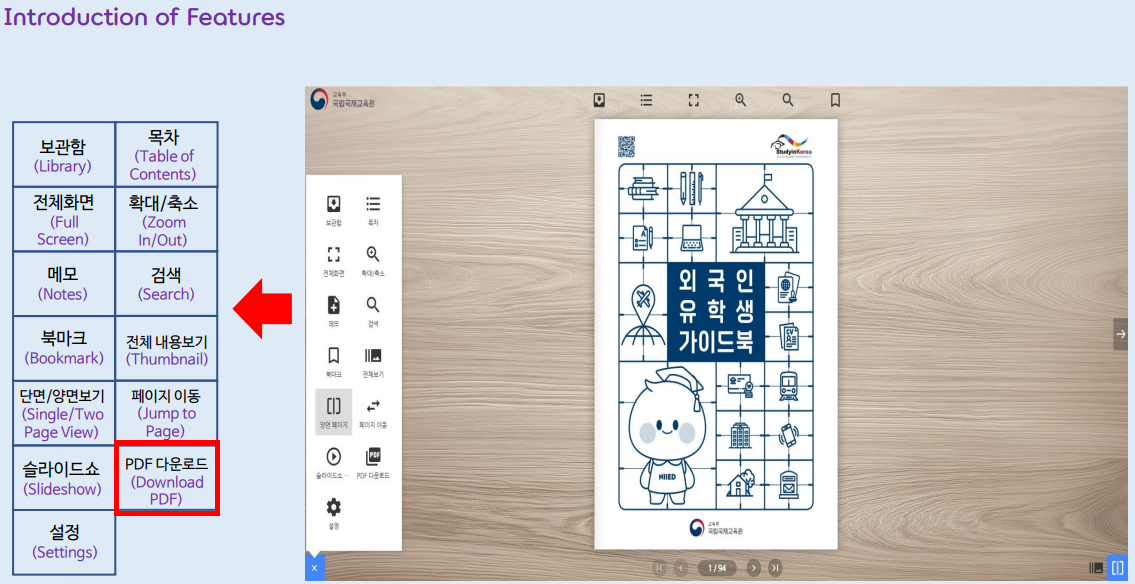This screenshot has width=1135, height=584.
Task: Start the slideshow (슬라이드쇼) playback
Action: (334, 457)
